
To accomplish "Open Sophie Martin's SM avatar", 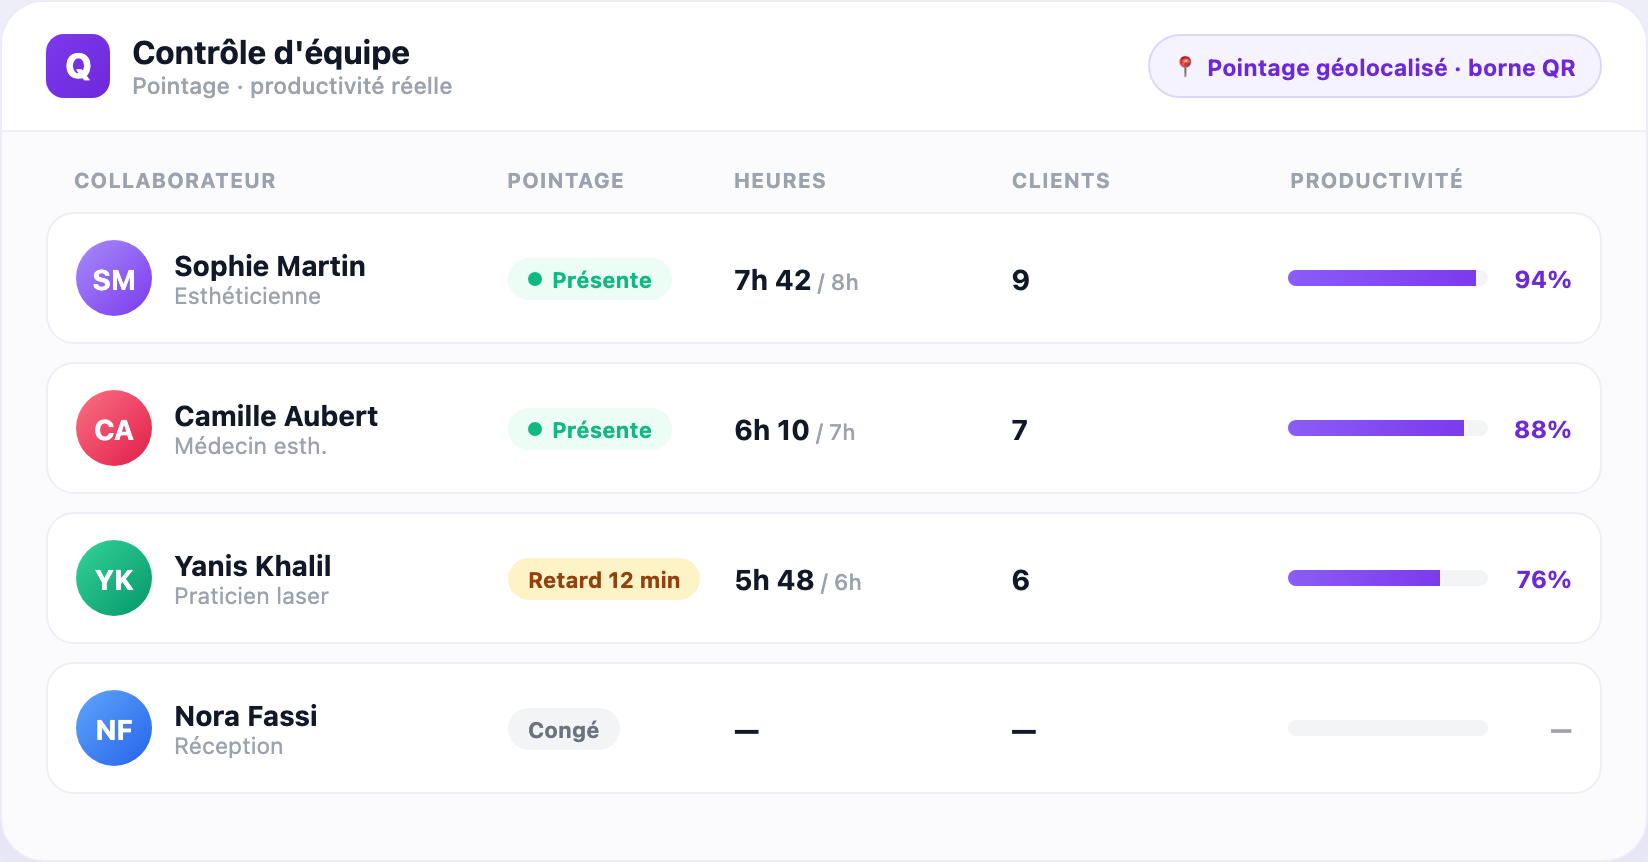I will 114,278.
